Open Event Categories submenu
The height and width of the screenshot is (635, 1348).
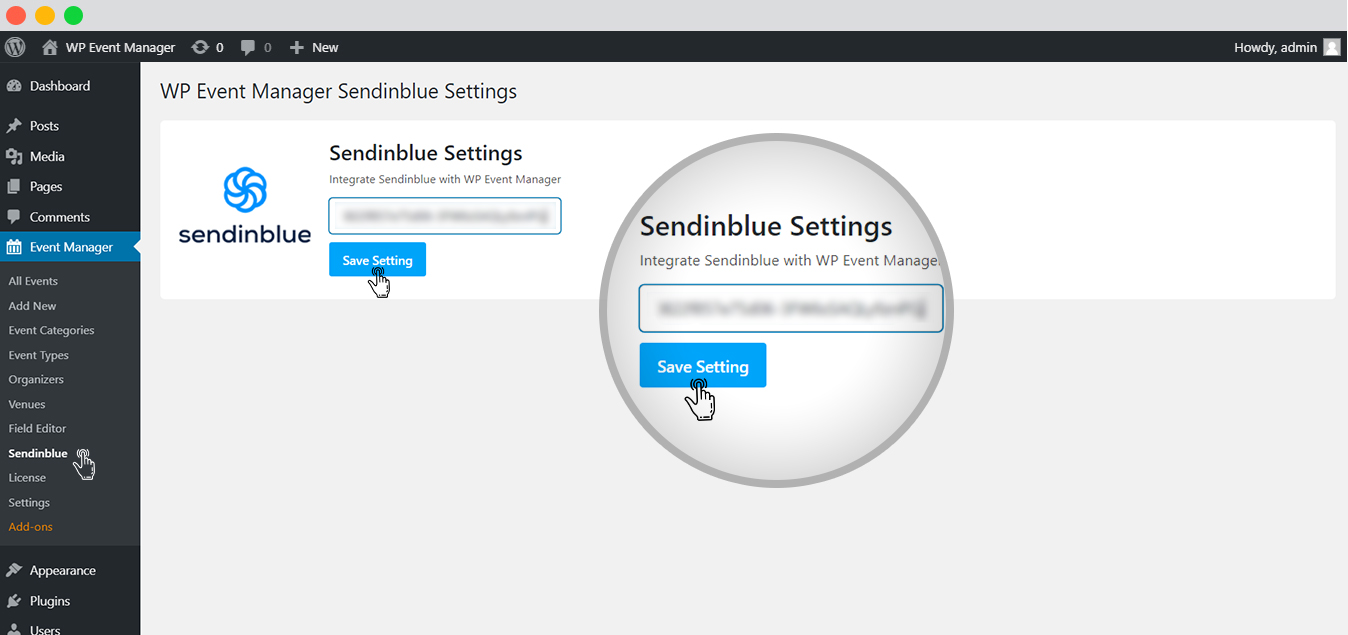51,330
